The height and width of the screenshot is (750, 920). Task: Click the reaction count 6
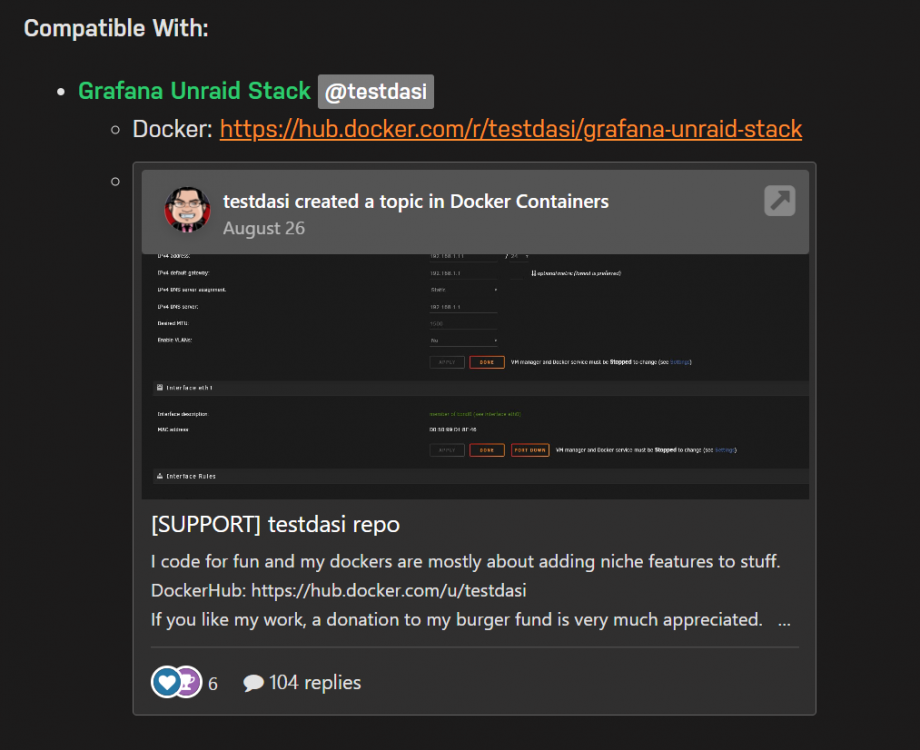point(213,684)
